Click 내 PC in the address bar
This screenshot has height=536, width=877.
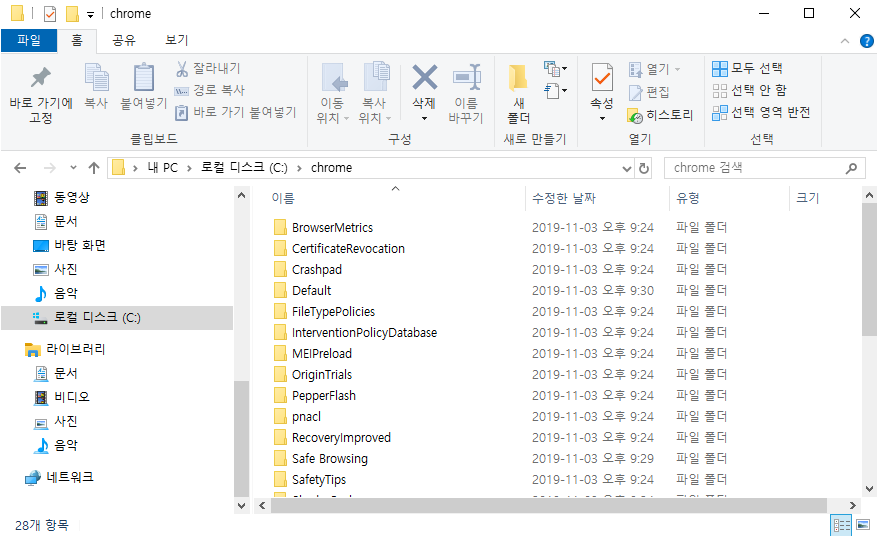click(163, 168)
